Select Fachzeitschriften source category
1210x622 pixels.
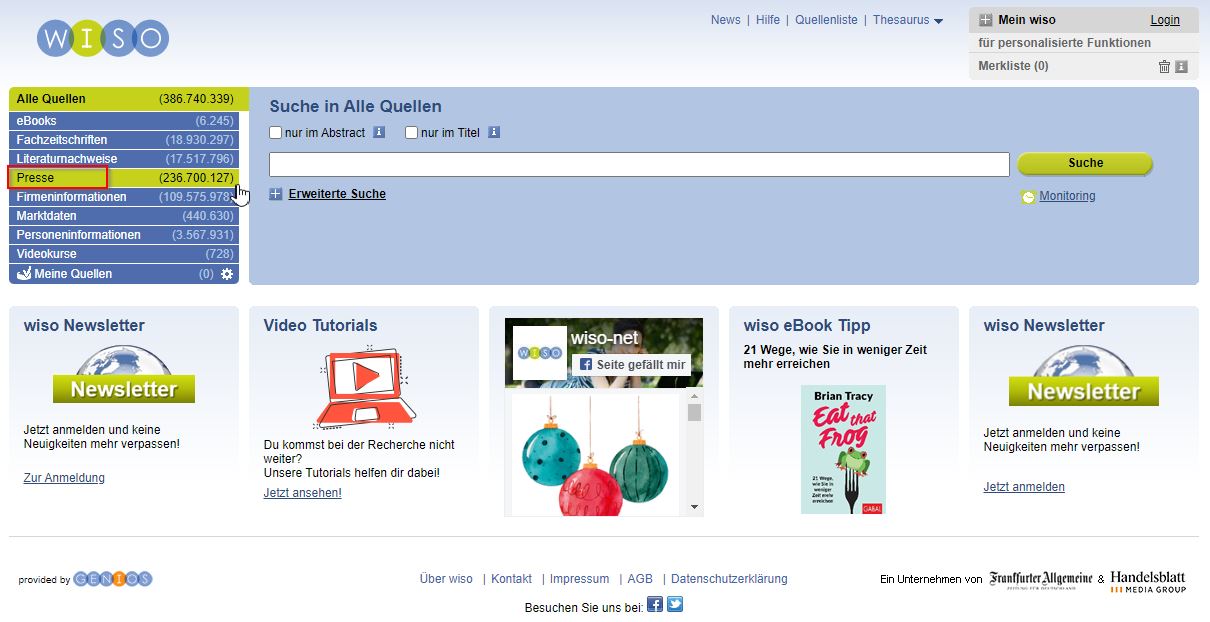click(x=124, y=140)
